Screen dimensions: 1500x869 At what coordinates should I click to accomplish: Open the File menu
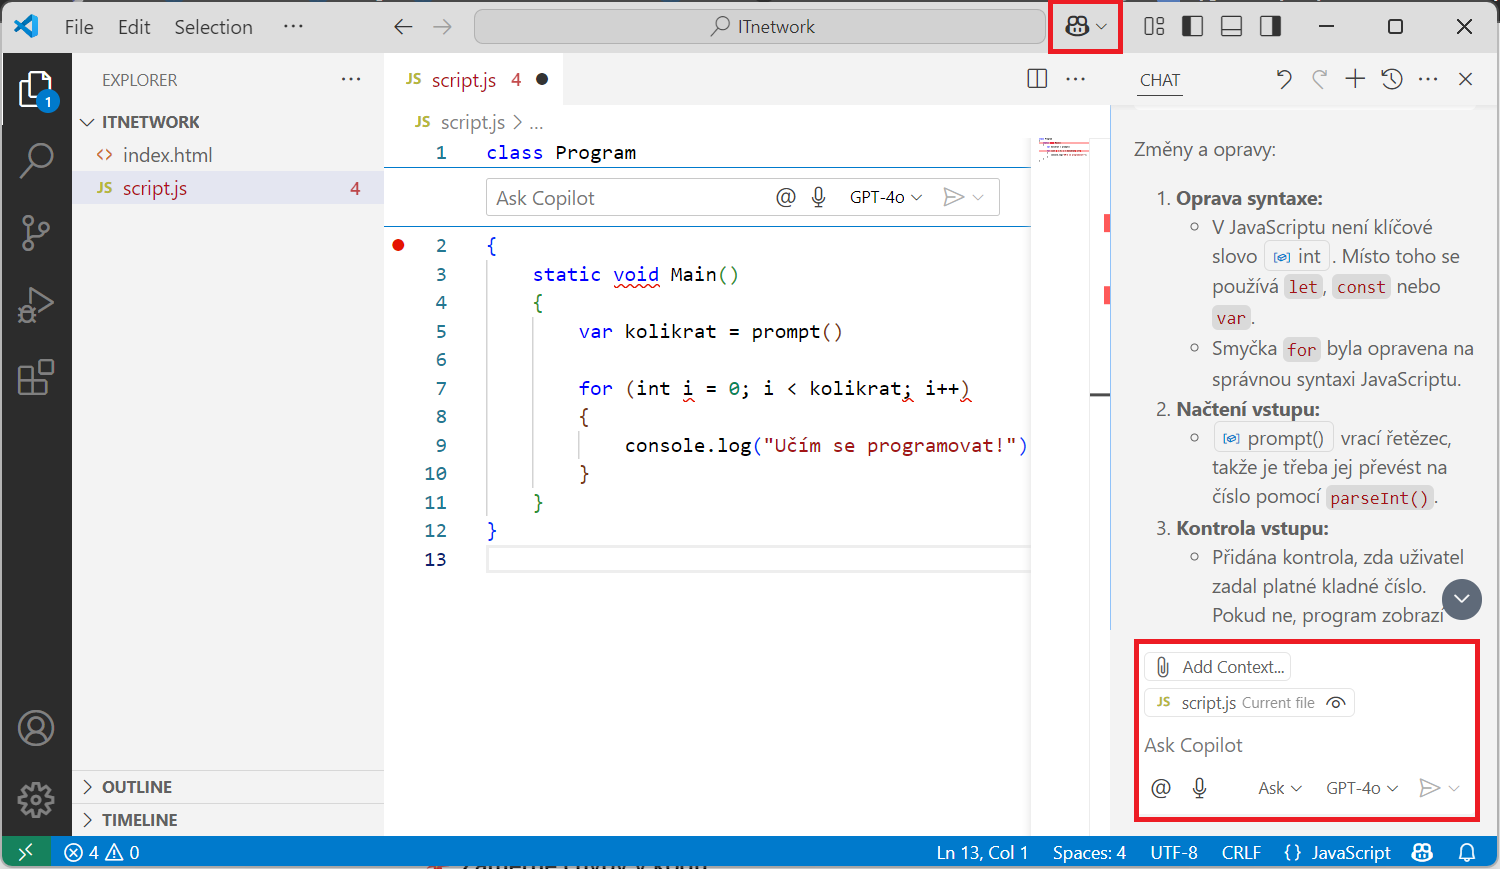tap(79, 27)
